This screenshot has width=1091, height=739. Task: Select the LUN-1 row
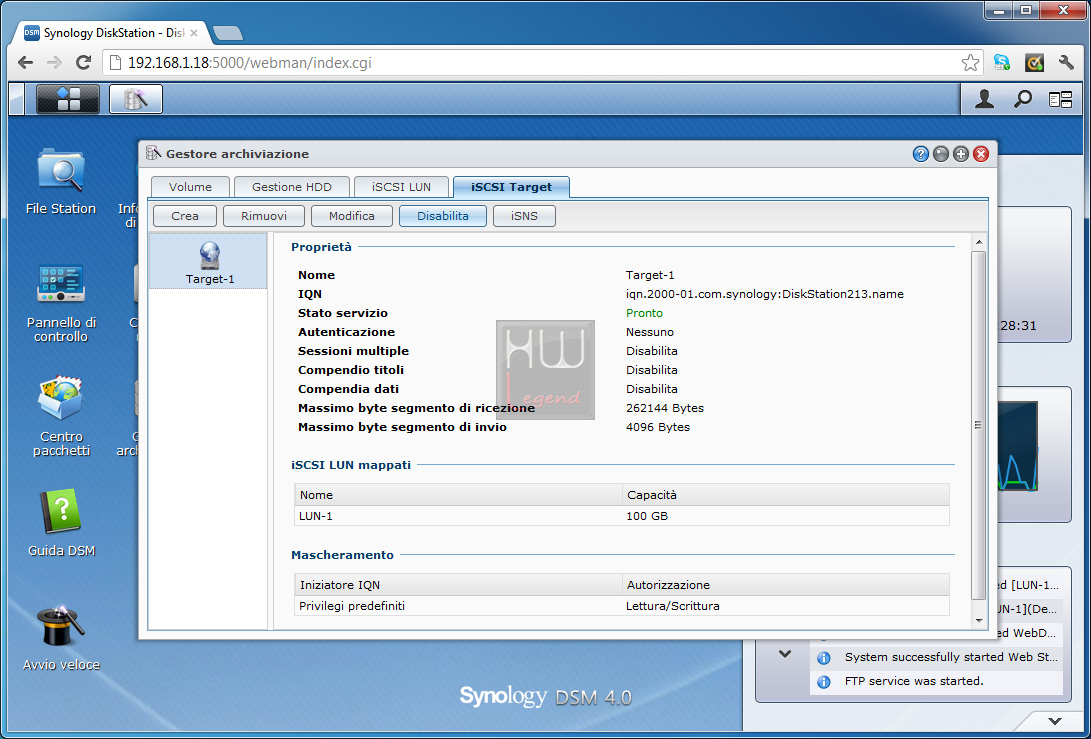coord(621,516)
